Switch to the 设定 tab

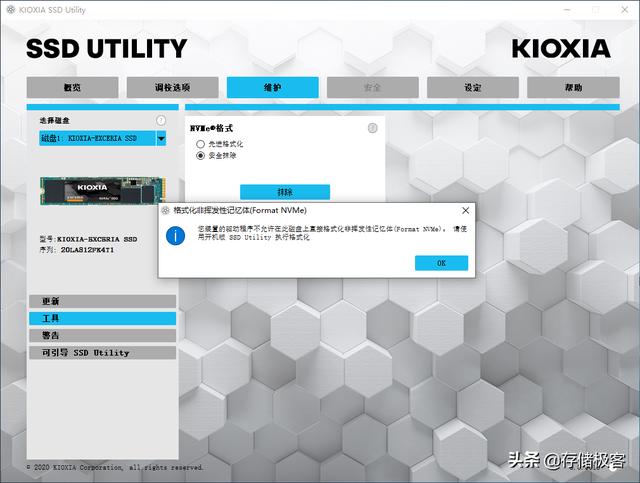[473, 87]
